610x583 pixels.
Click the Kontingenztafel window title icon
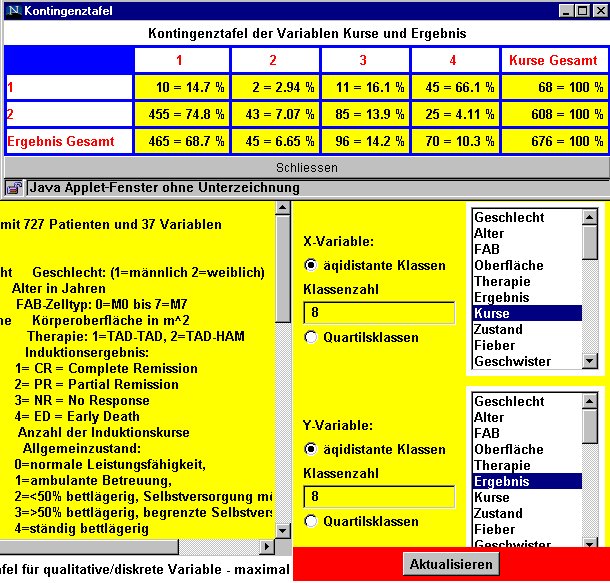pyautogui.click(x=10, y=10)
